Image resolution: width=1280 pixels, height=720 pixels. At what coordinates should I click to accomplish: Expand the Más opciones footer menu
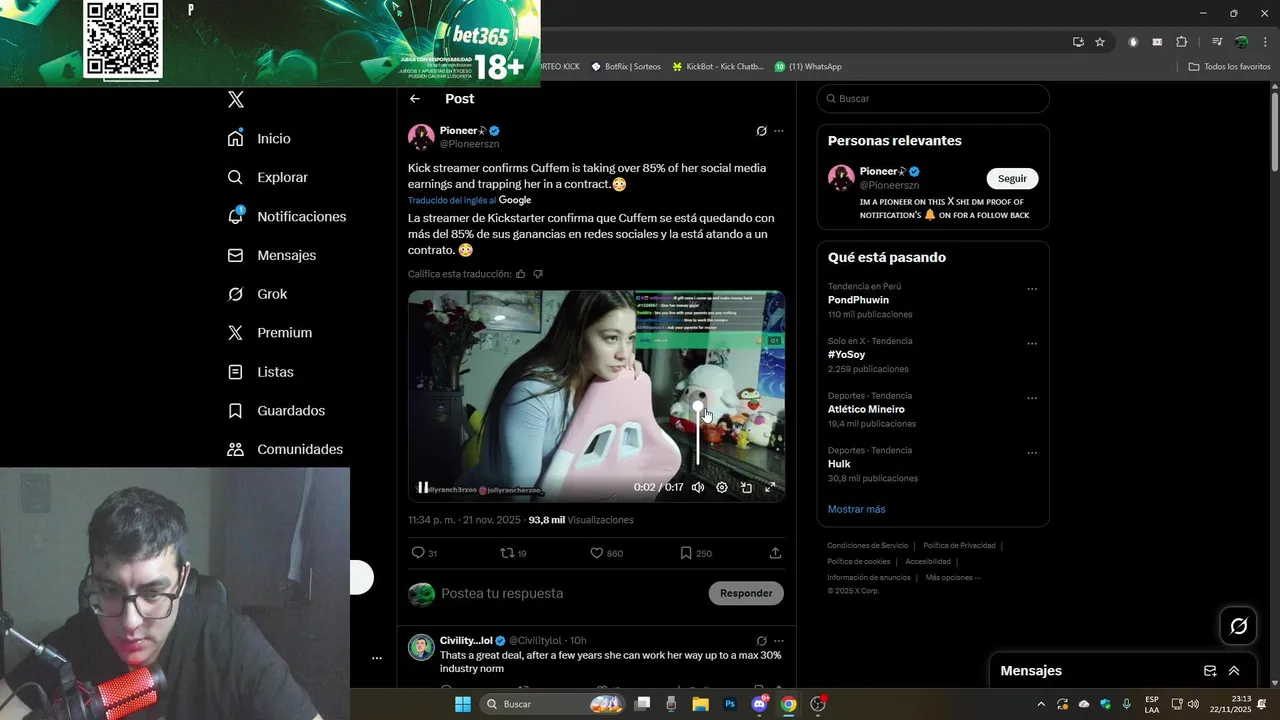[953, 577]
